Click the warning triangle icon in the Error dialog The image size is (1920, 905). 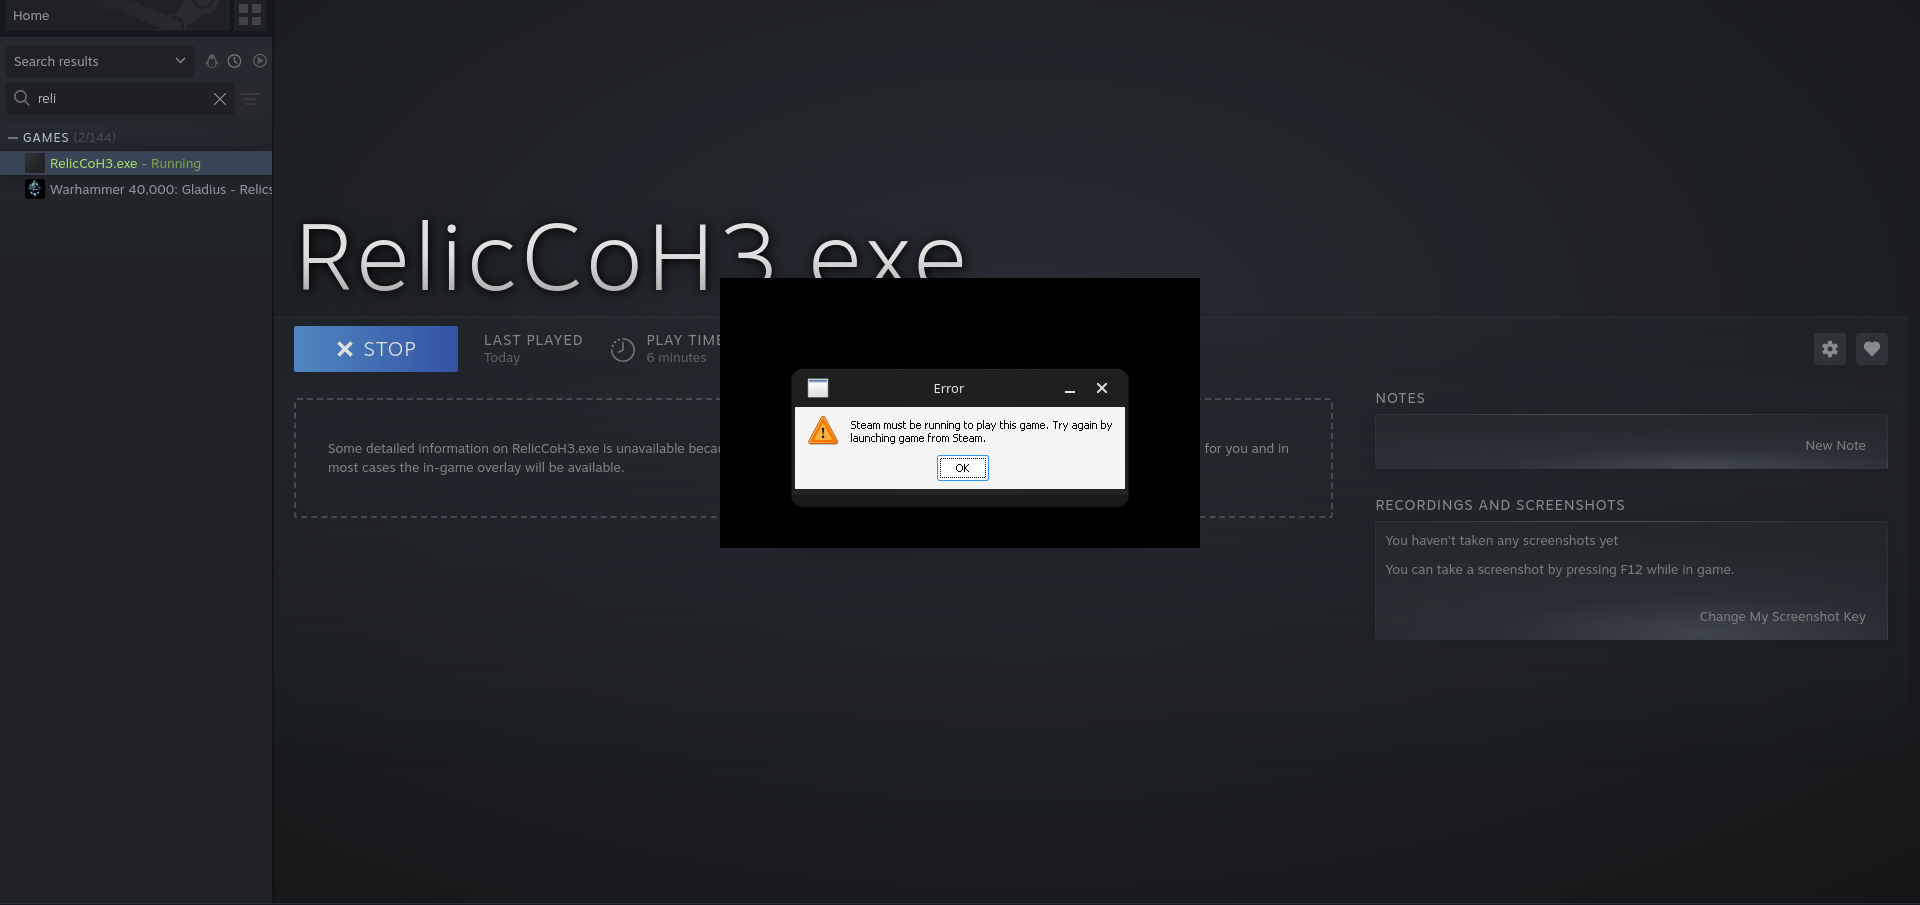[x=823, y=430]
